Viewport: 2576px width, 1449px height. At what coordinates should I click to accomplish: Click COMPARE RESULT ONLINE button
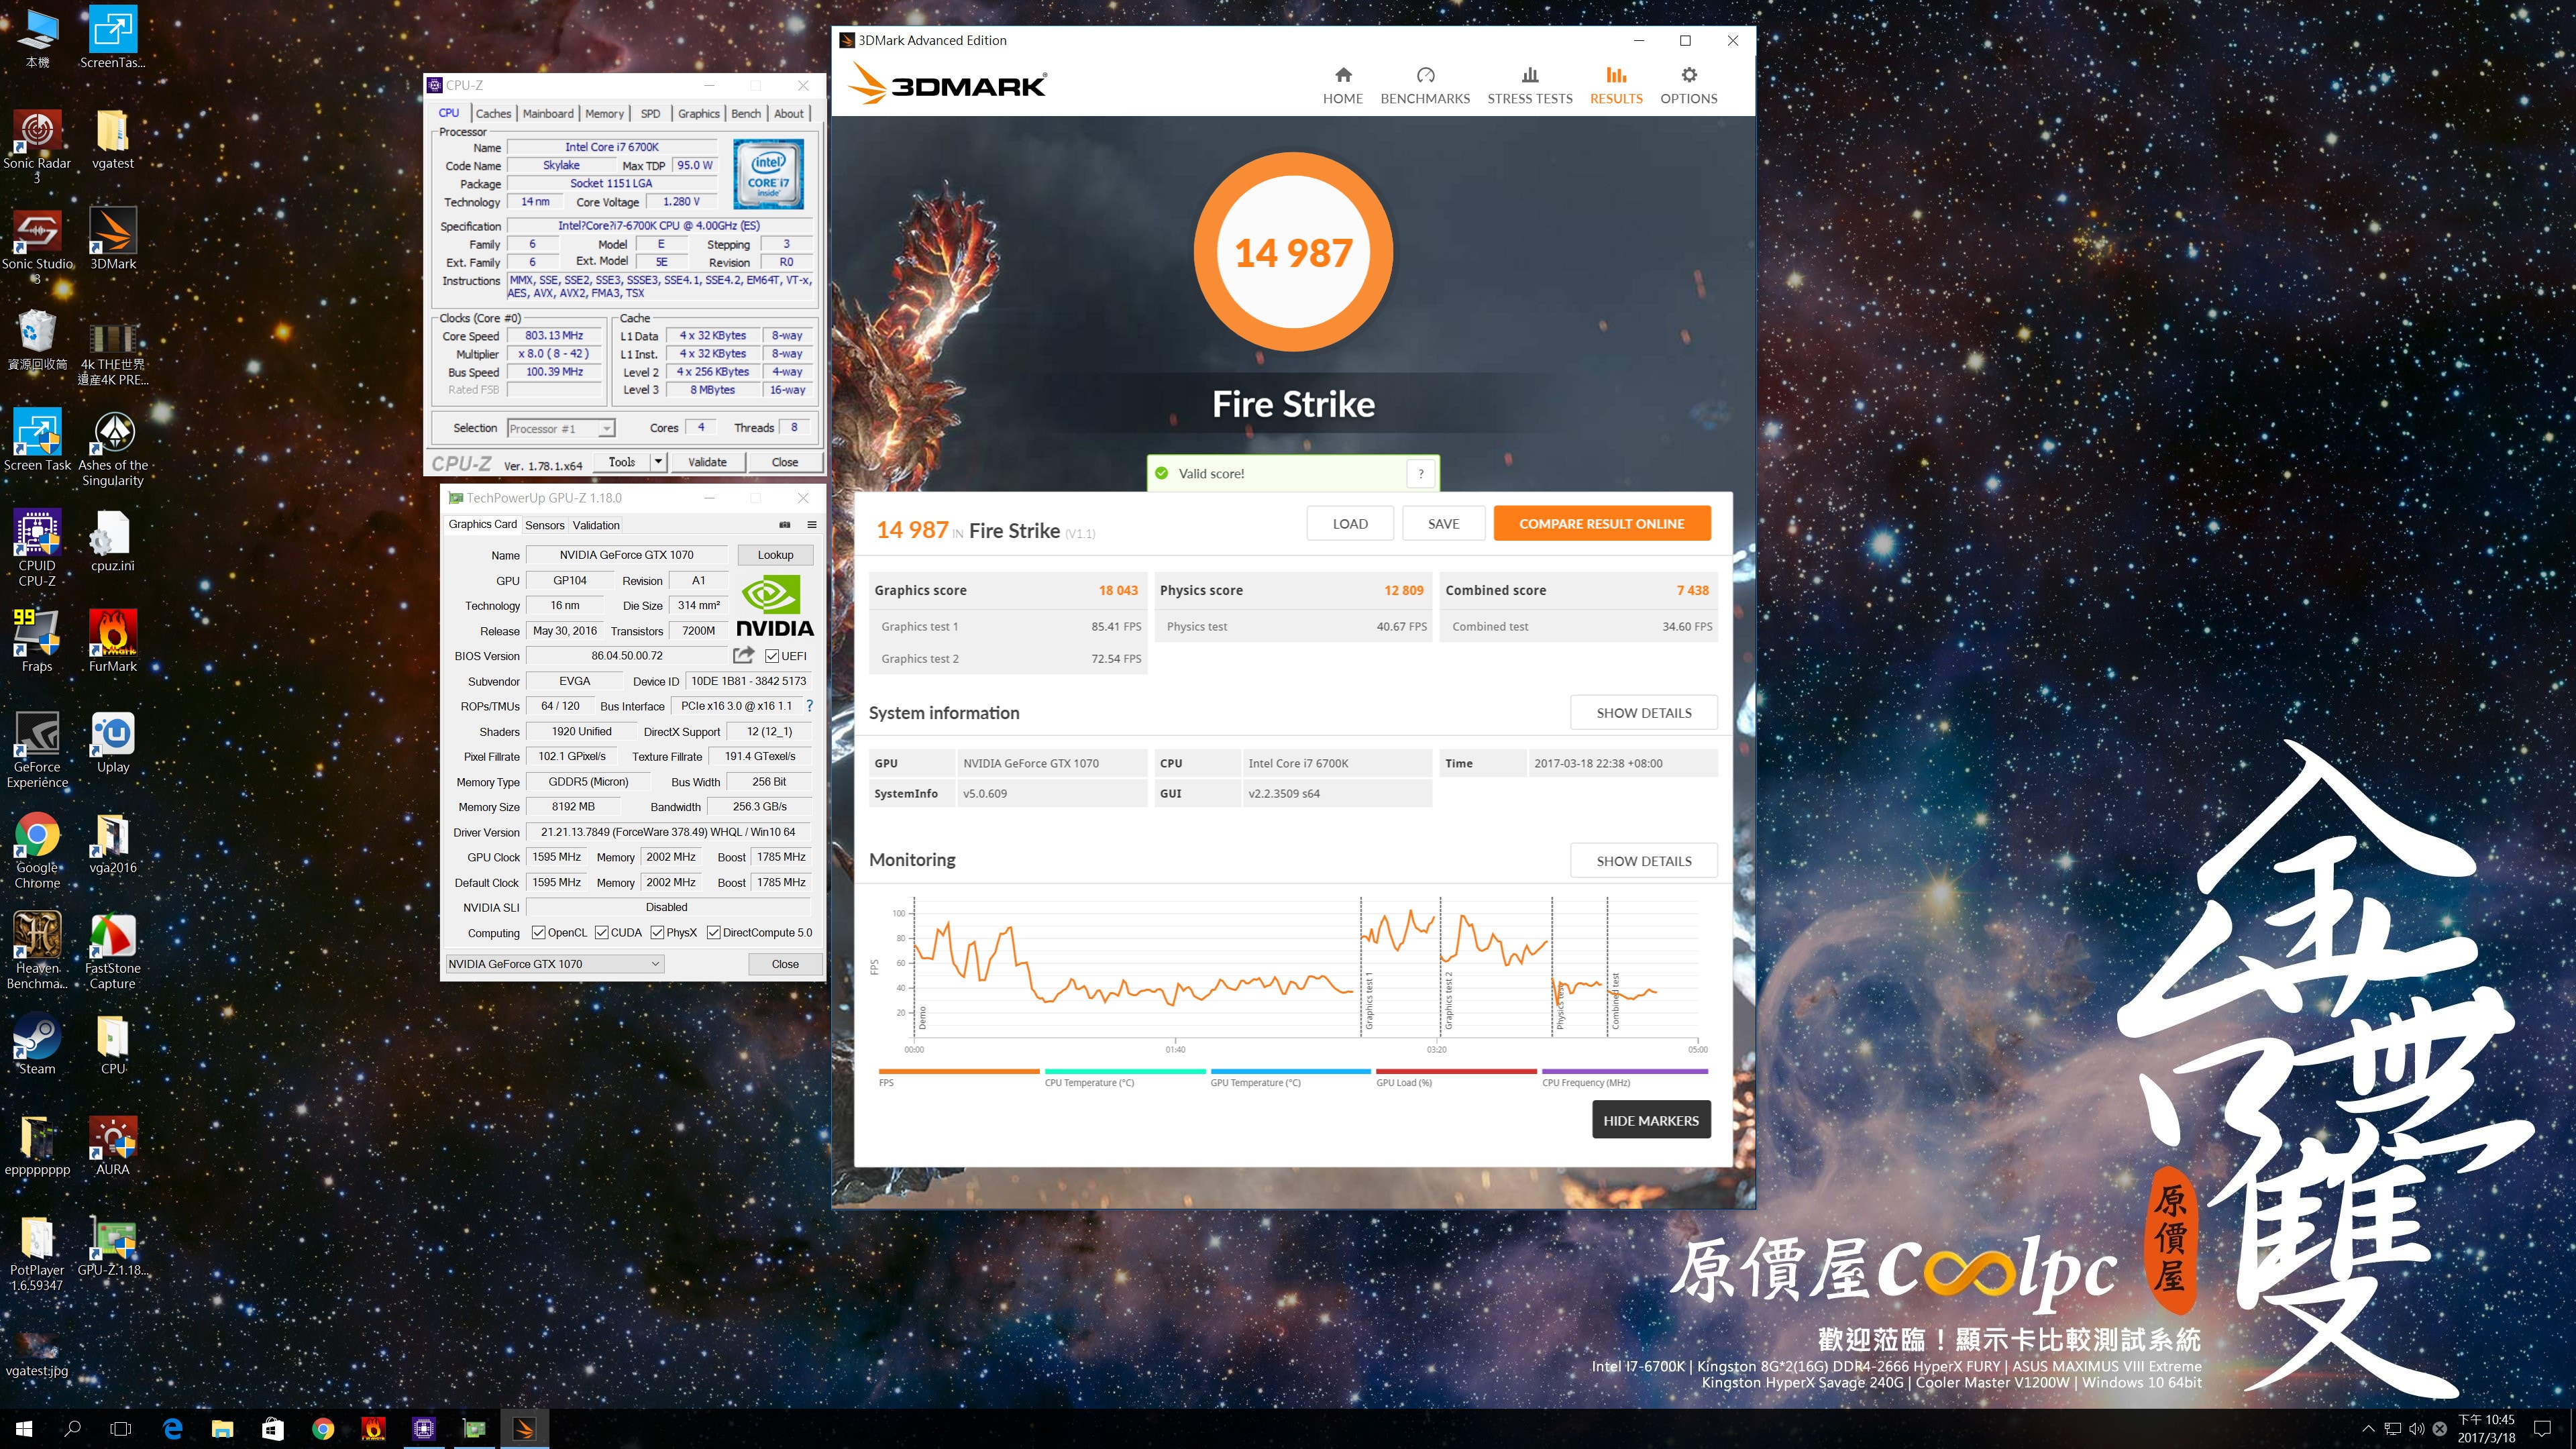1601,524
